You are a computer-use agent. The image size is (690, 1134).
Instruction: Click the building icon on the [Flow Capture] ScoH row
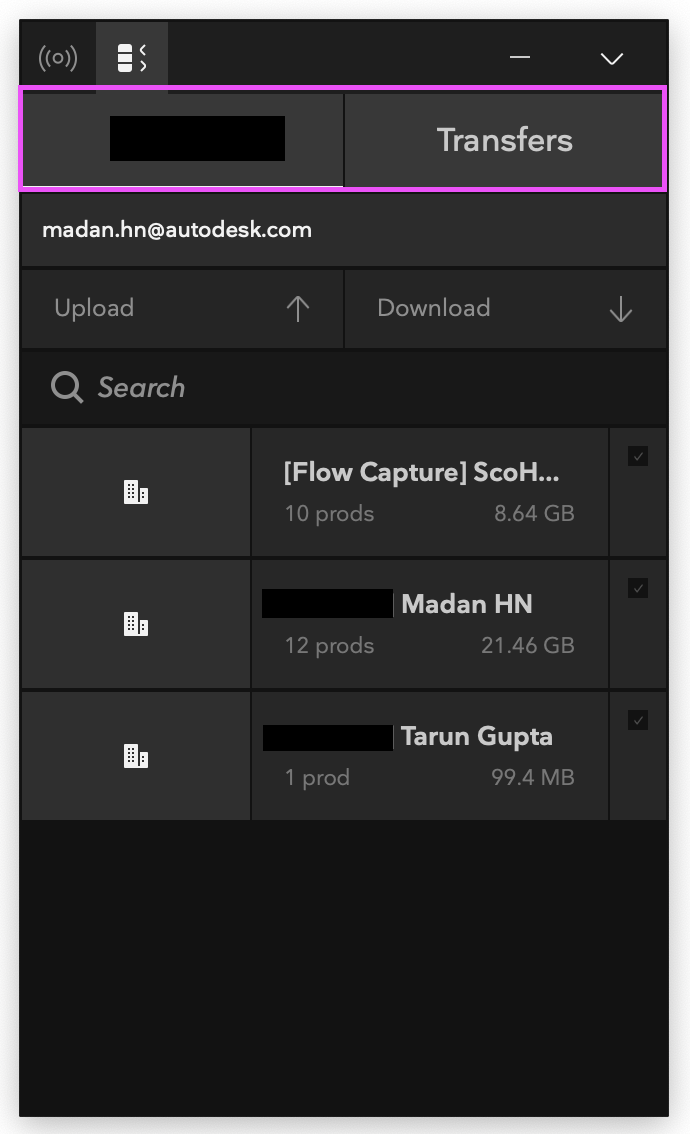coord(135,491)
